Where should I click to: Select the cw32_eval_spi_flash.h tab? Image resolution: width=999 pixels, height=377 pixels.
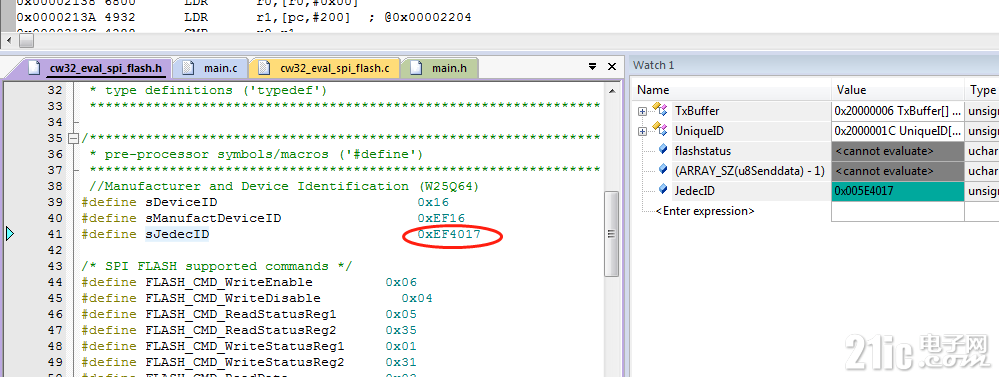click(x=96, y=68)
